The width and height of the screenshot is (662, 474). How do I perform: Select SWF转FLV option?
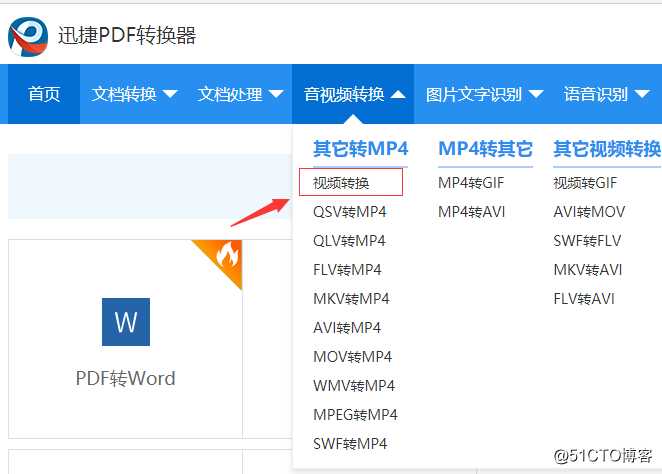click(x=587, y=241)
